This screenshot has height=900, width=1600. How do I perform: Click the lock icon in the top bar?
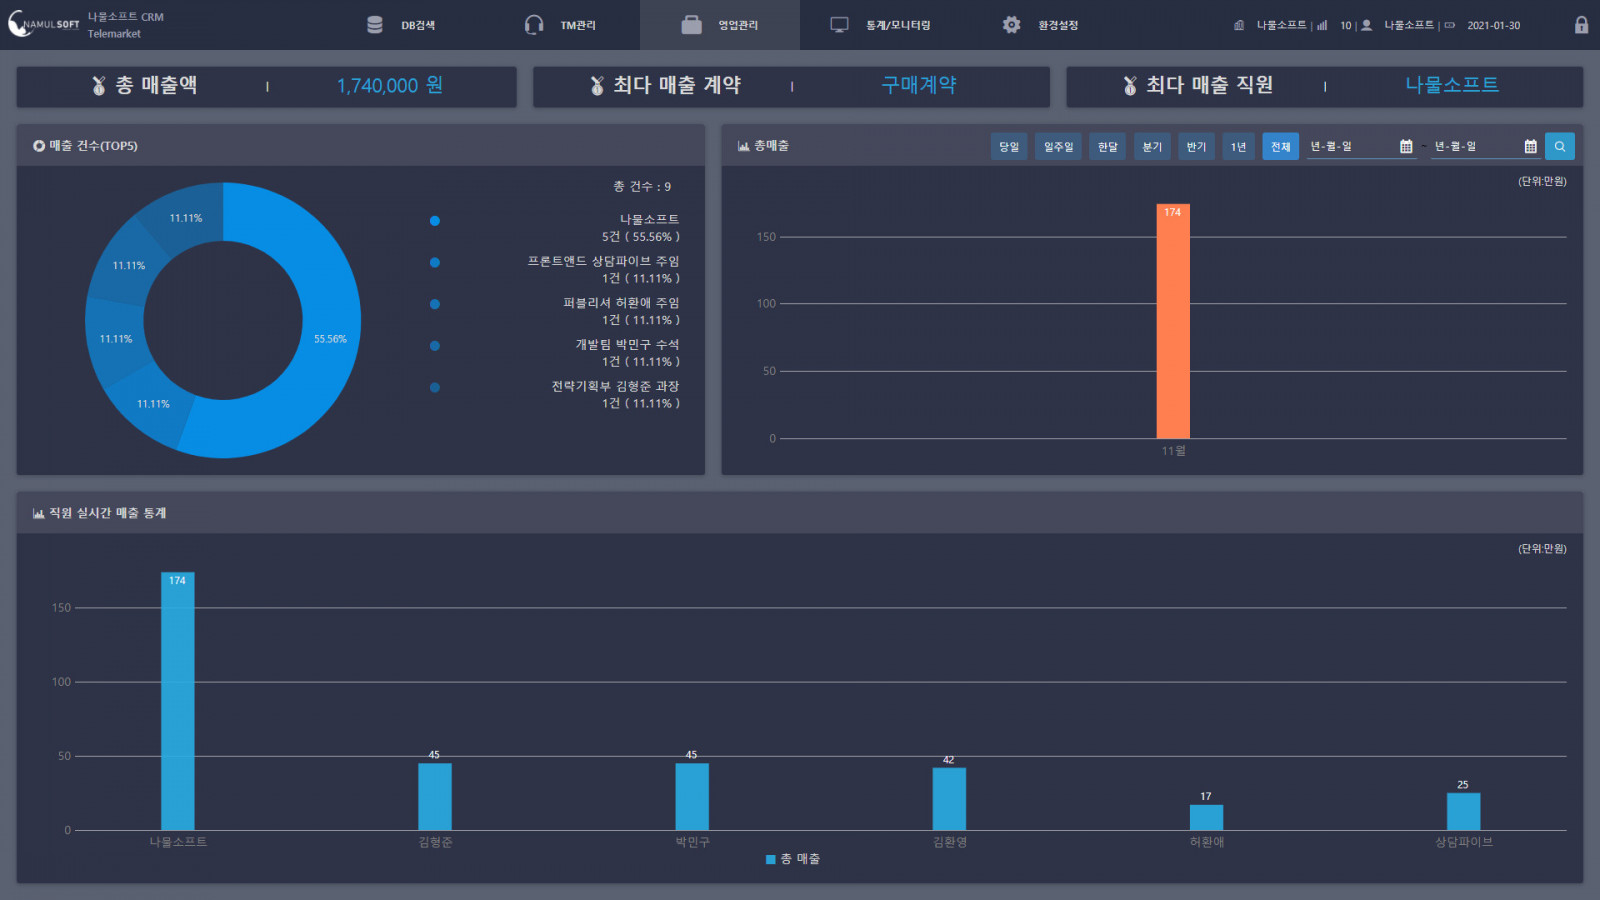(1581, 25)
